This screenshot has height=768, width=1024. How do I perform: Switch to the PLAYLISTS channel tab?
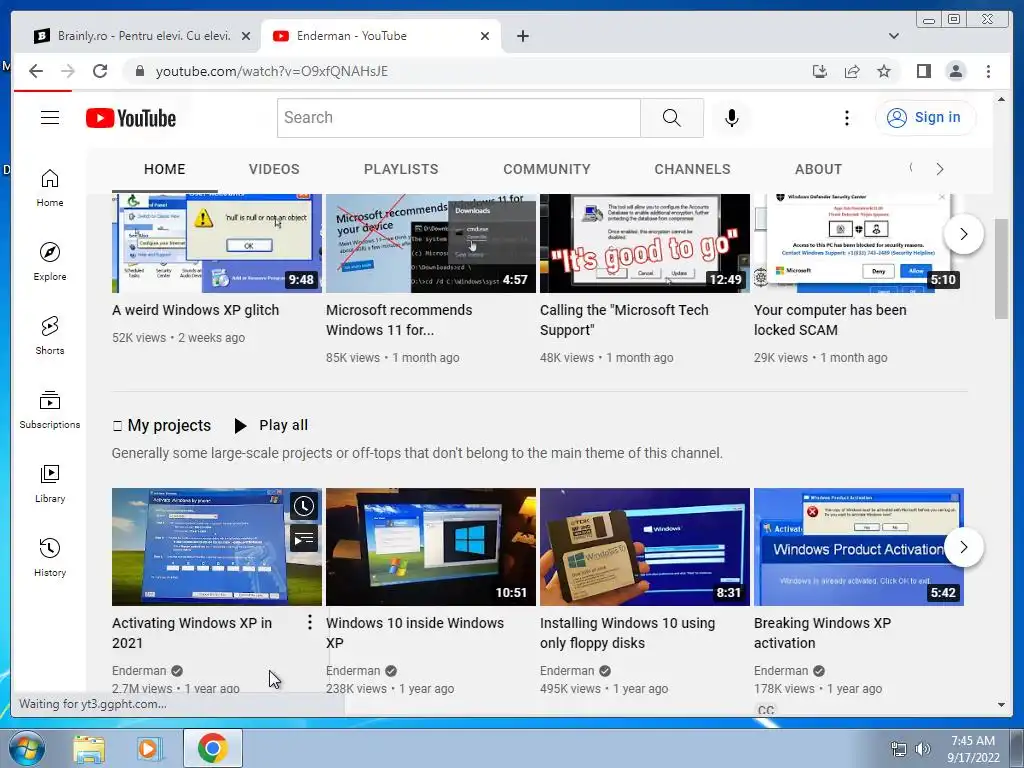[401, 169]
